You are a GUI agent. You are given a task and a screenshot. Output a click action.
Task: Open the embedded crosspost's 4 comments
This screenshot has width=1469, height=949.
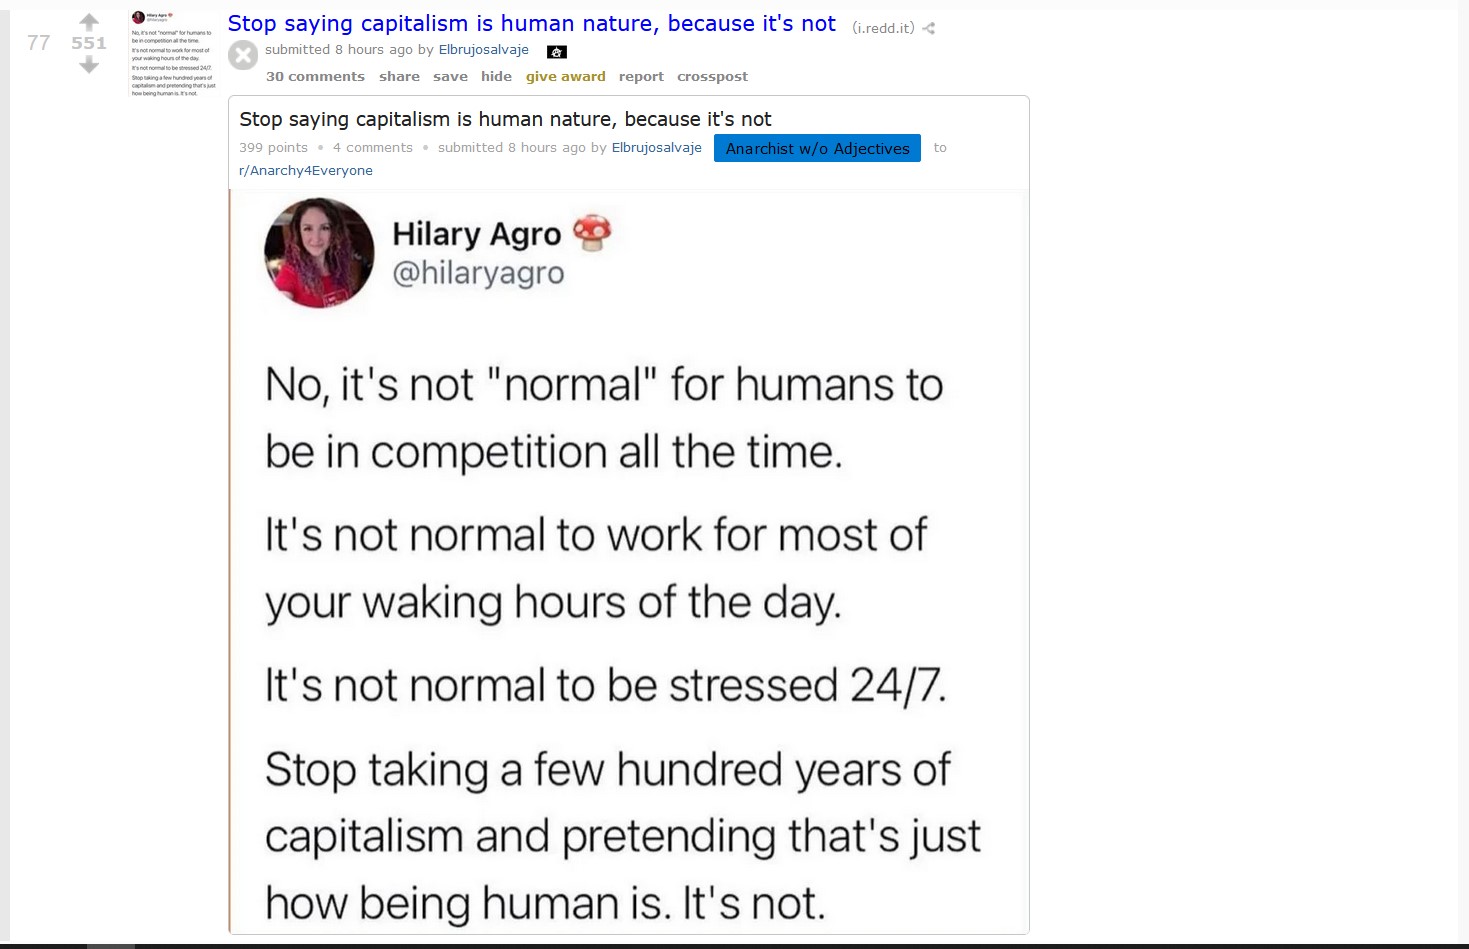point(373,147)
